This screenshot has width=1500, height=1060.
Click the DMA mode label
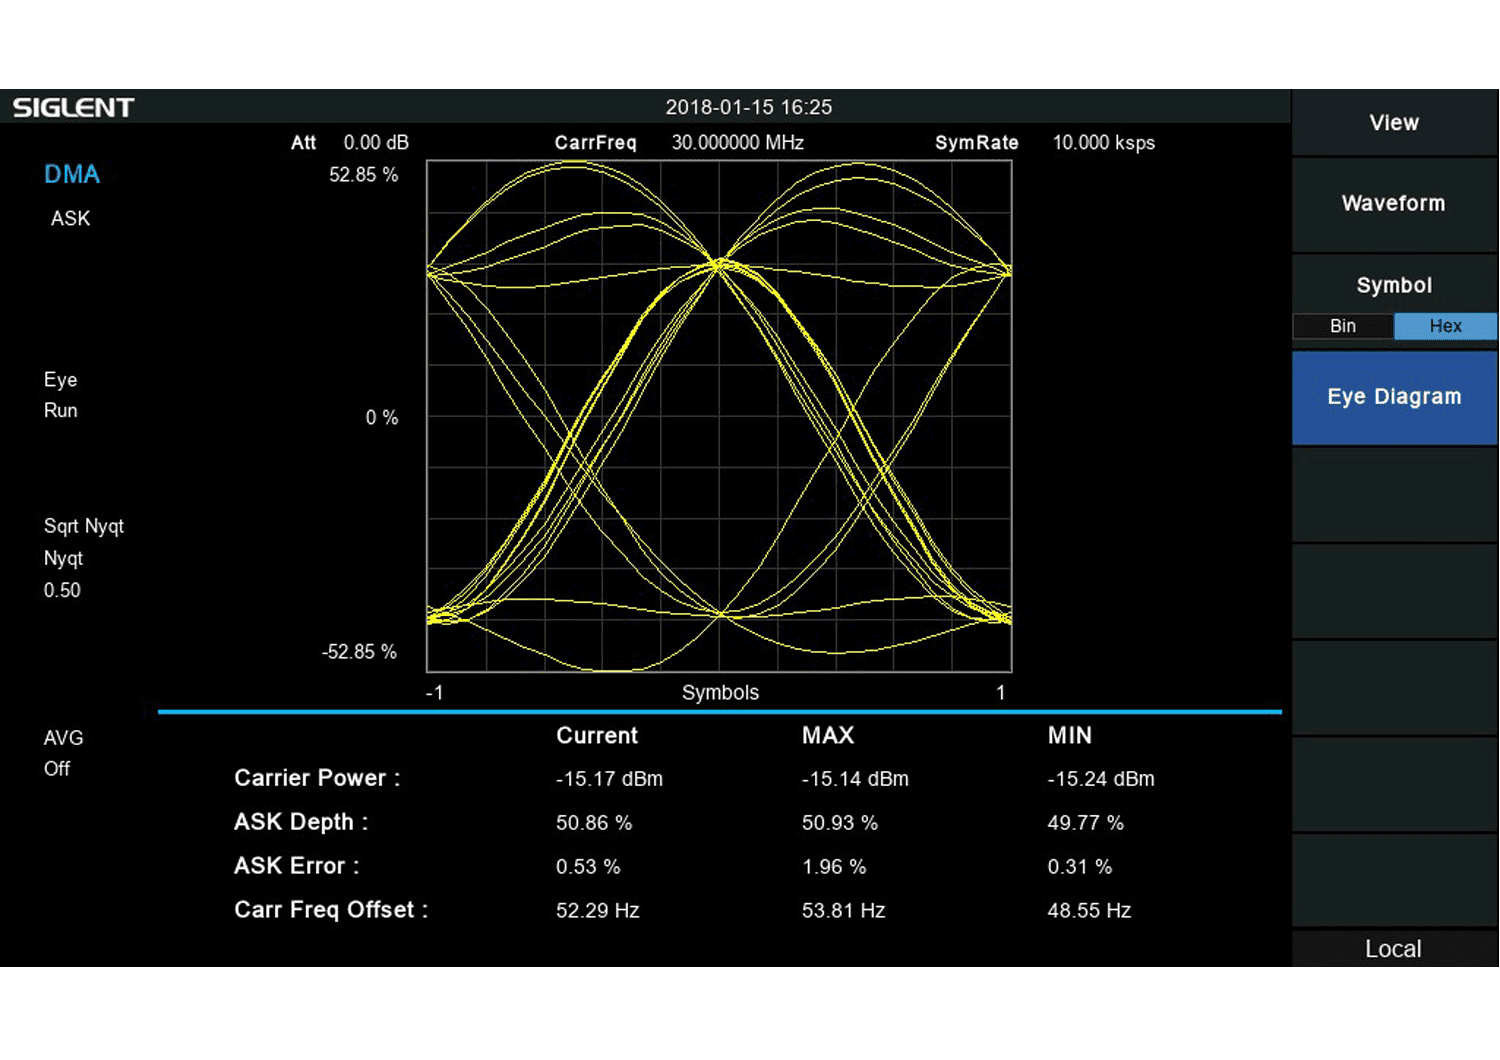(71, 174)
